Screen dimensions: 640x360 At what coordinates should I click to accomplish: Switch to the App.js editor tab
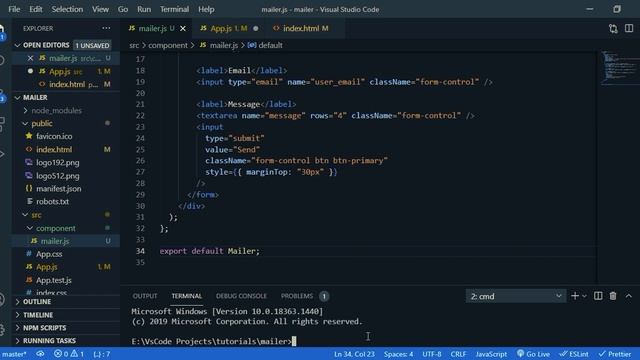tap(229, 29)
